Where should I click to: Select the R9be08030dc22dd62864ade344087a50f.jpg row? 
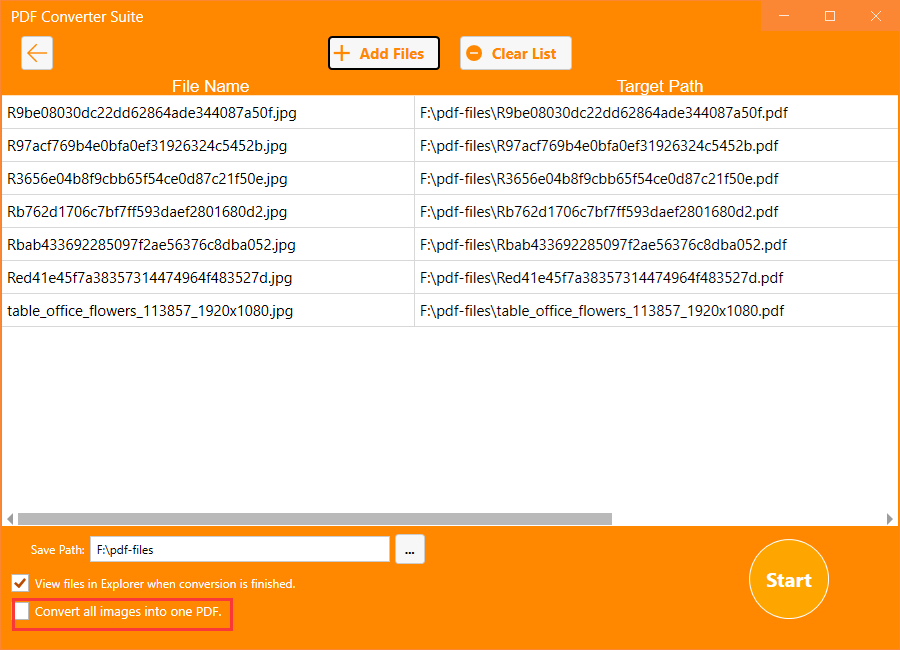(x=152, y=113)
